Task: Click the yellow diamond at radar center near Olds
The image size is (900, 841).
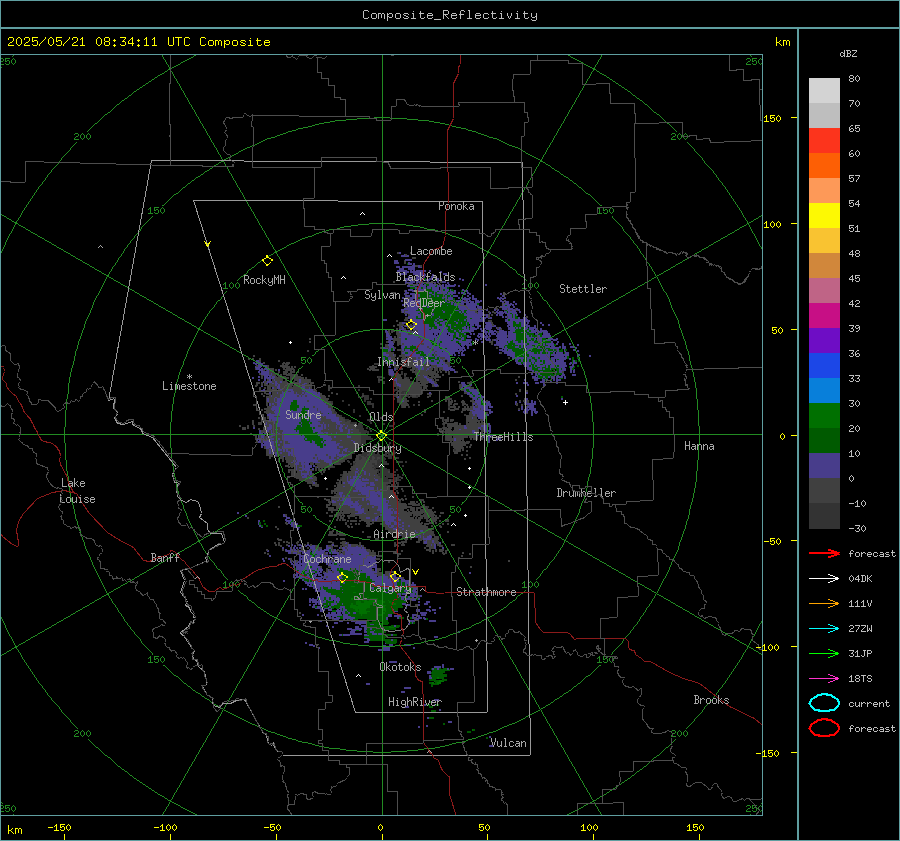Action: point(381,436)
